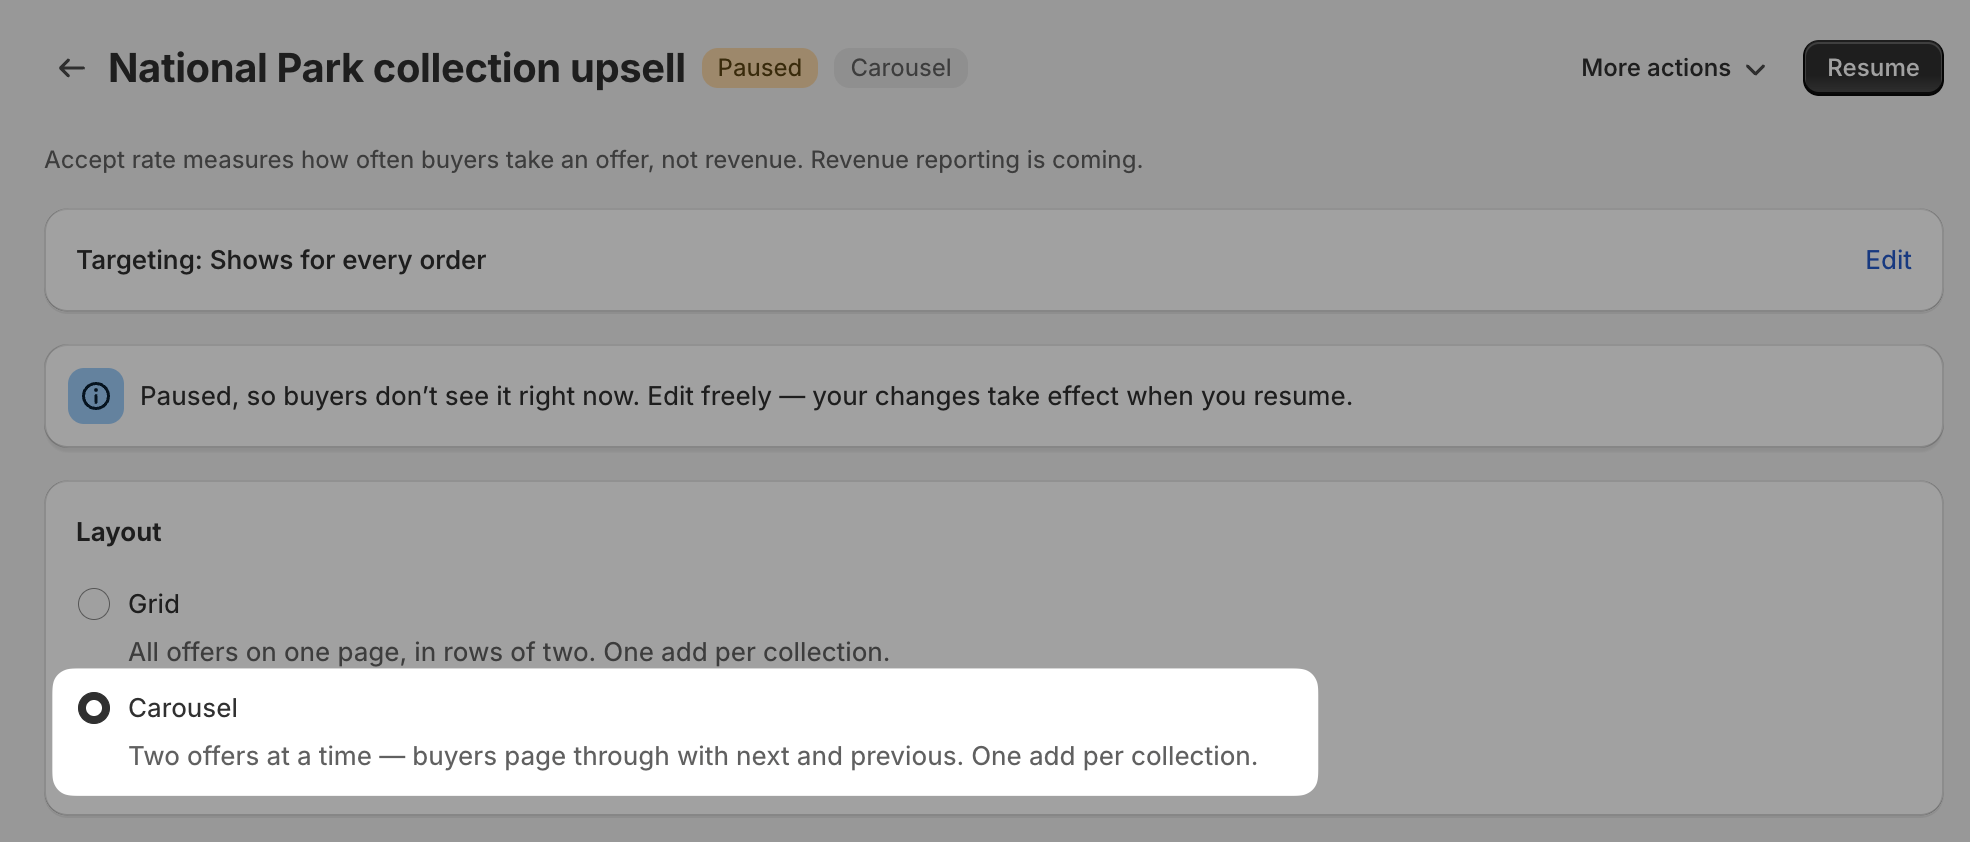Viewport: 1970px width, 842px height.
Task: Select the Grid layout radio button
Action: (94, 604)
